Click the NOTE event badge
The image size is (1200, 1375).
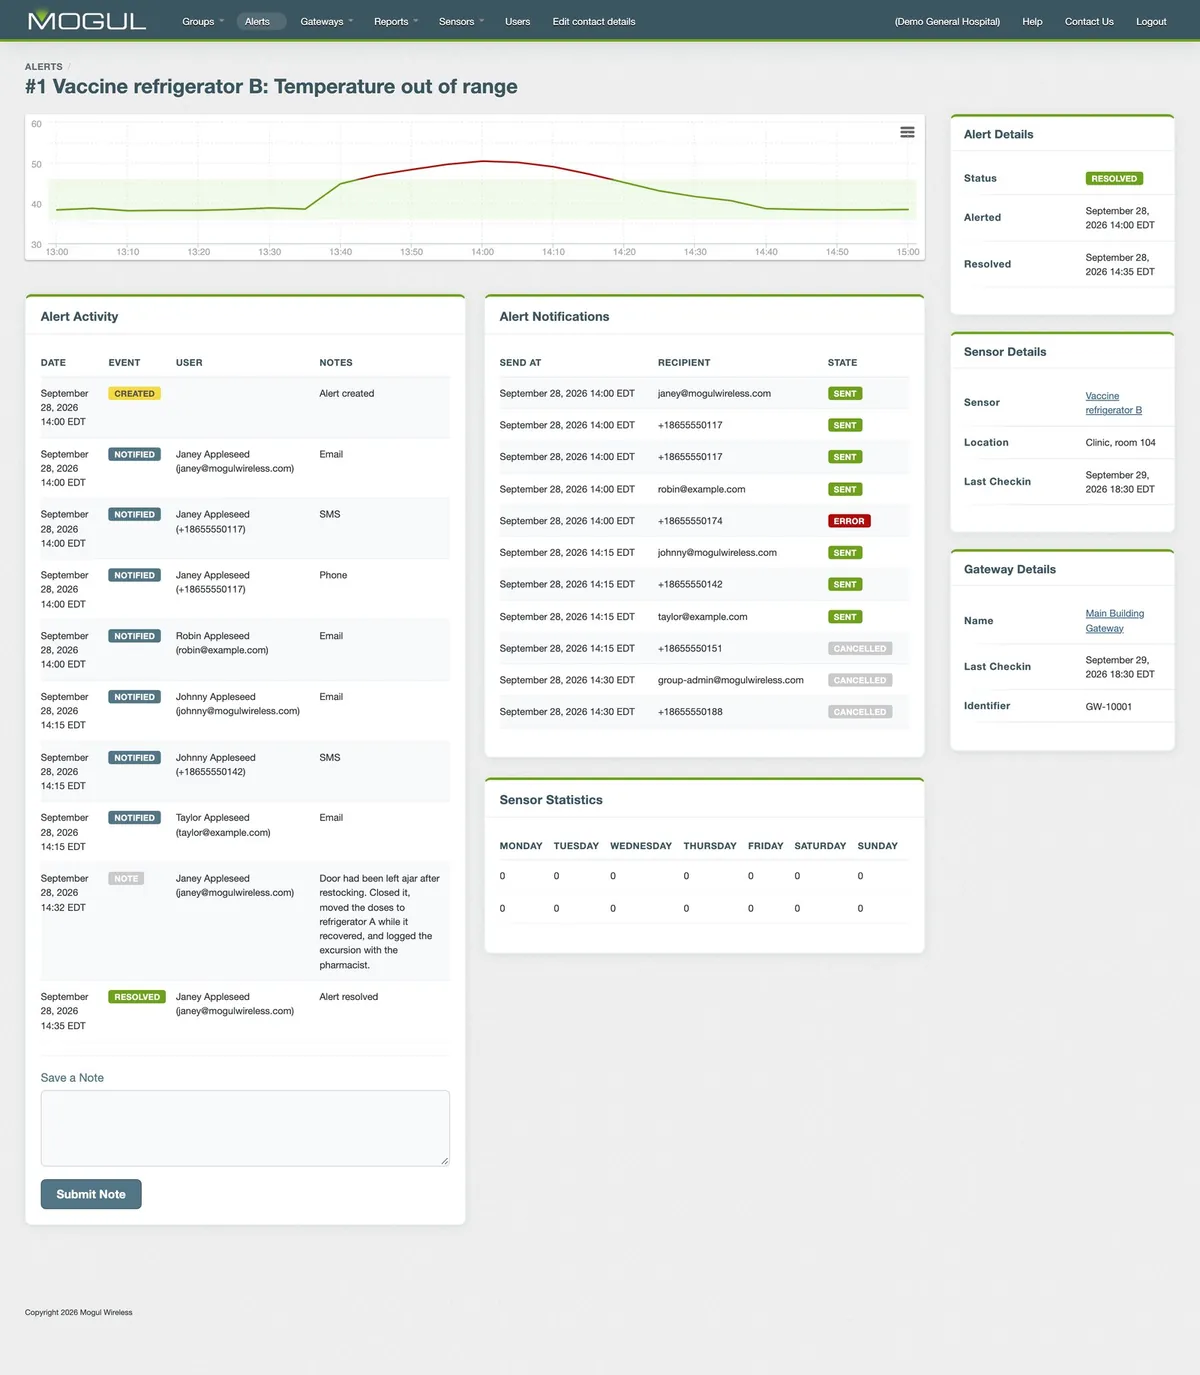tap(126, 879)
